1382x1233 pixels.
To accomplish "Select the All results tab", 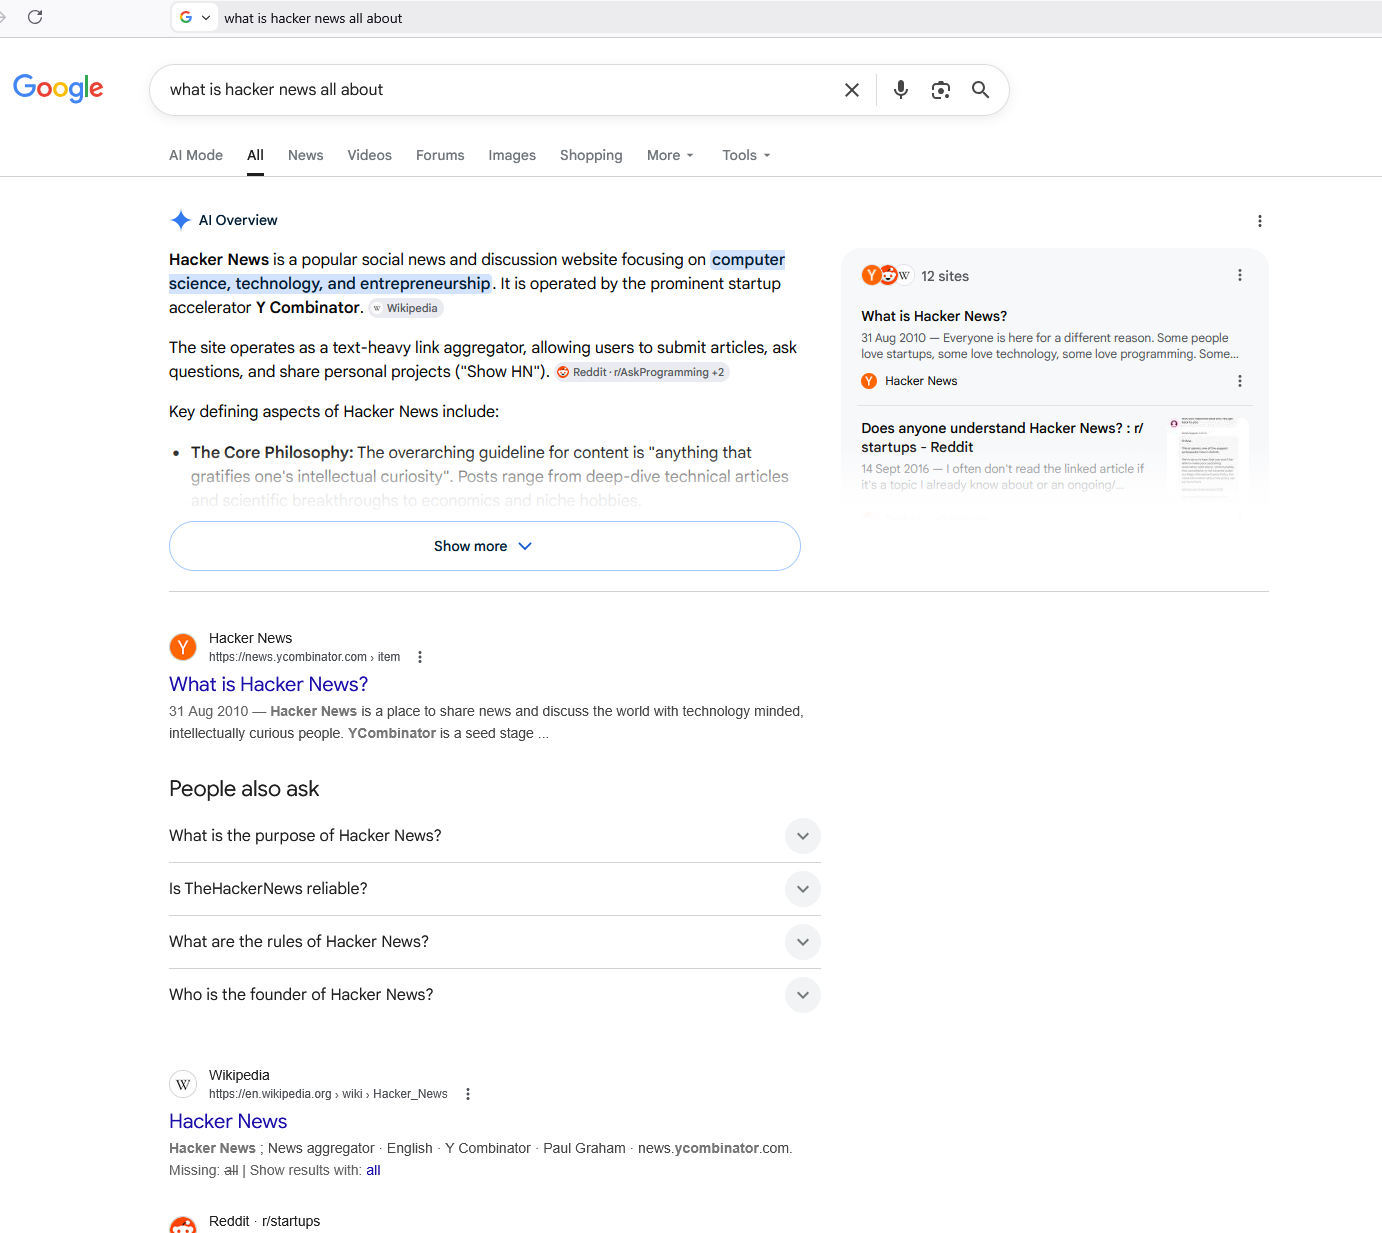I will pos(255,155).
